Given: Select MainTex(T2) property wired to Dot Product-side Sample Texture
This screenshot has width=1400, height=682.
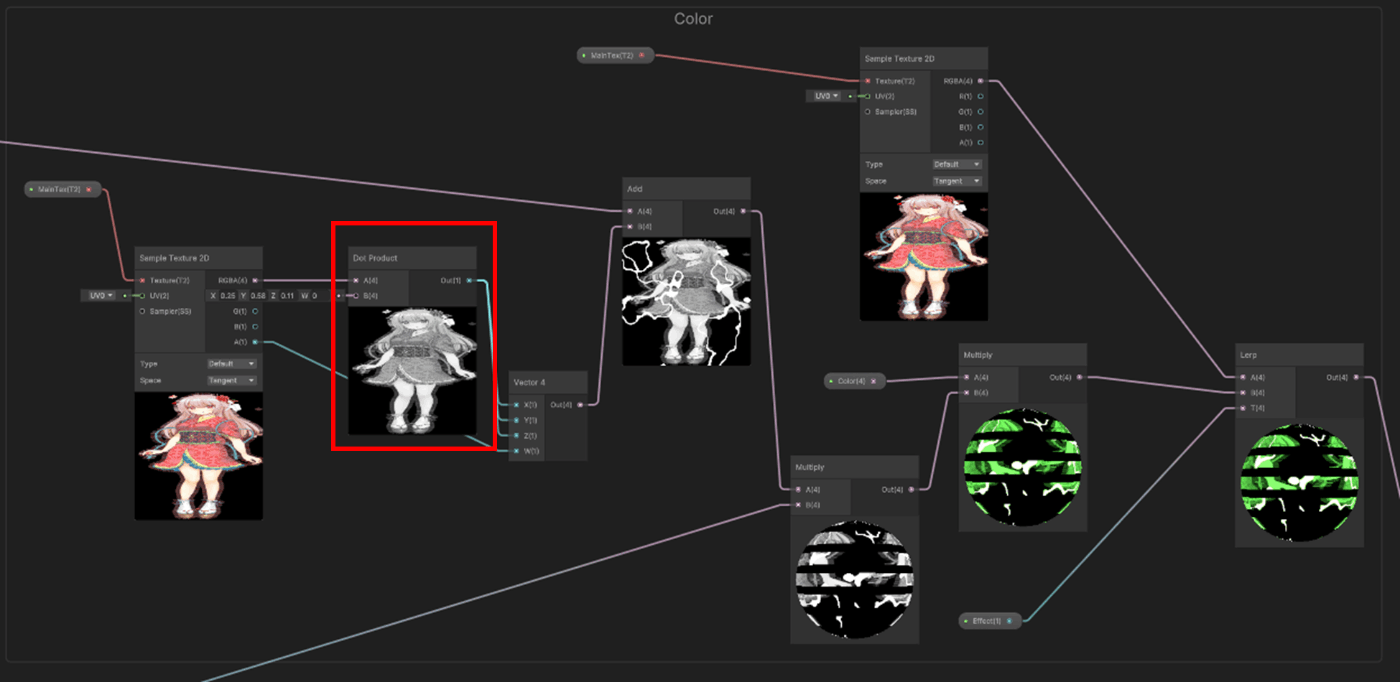Looking at the screenshot, I should pos(63,189).
